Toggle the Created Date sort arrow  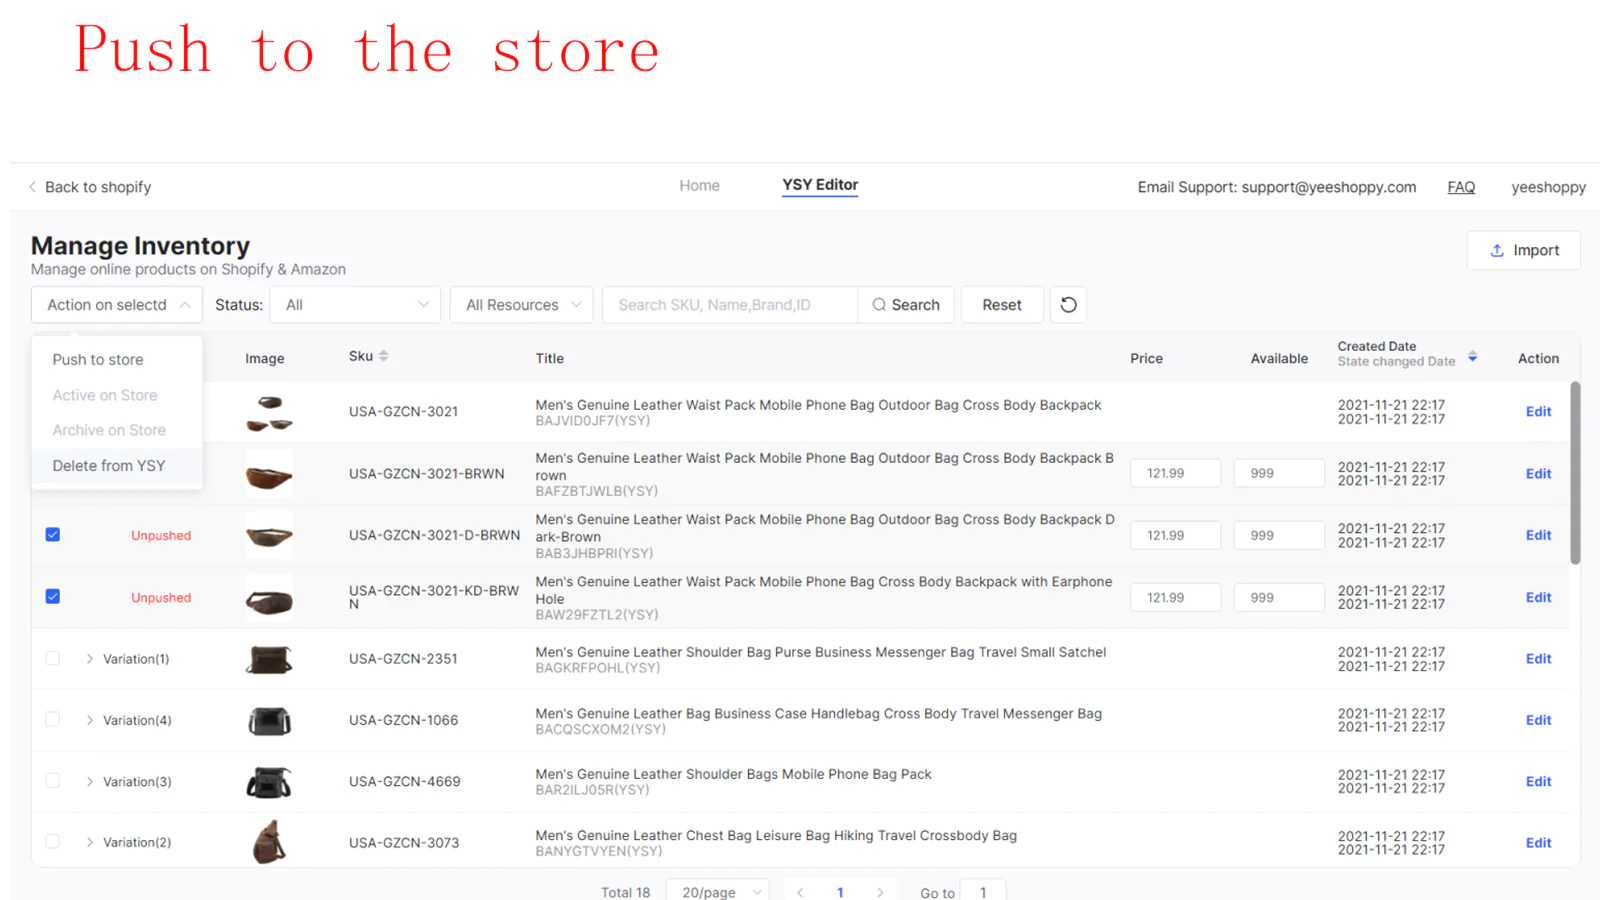click(x=1472, y=357)
